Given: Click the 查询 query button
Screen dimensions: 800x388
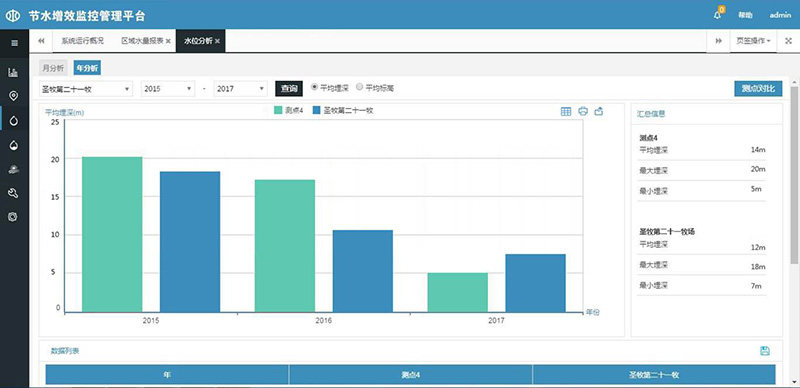Looking at the screenshot, I should click(x=289, y=89).
